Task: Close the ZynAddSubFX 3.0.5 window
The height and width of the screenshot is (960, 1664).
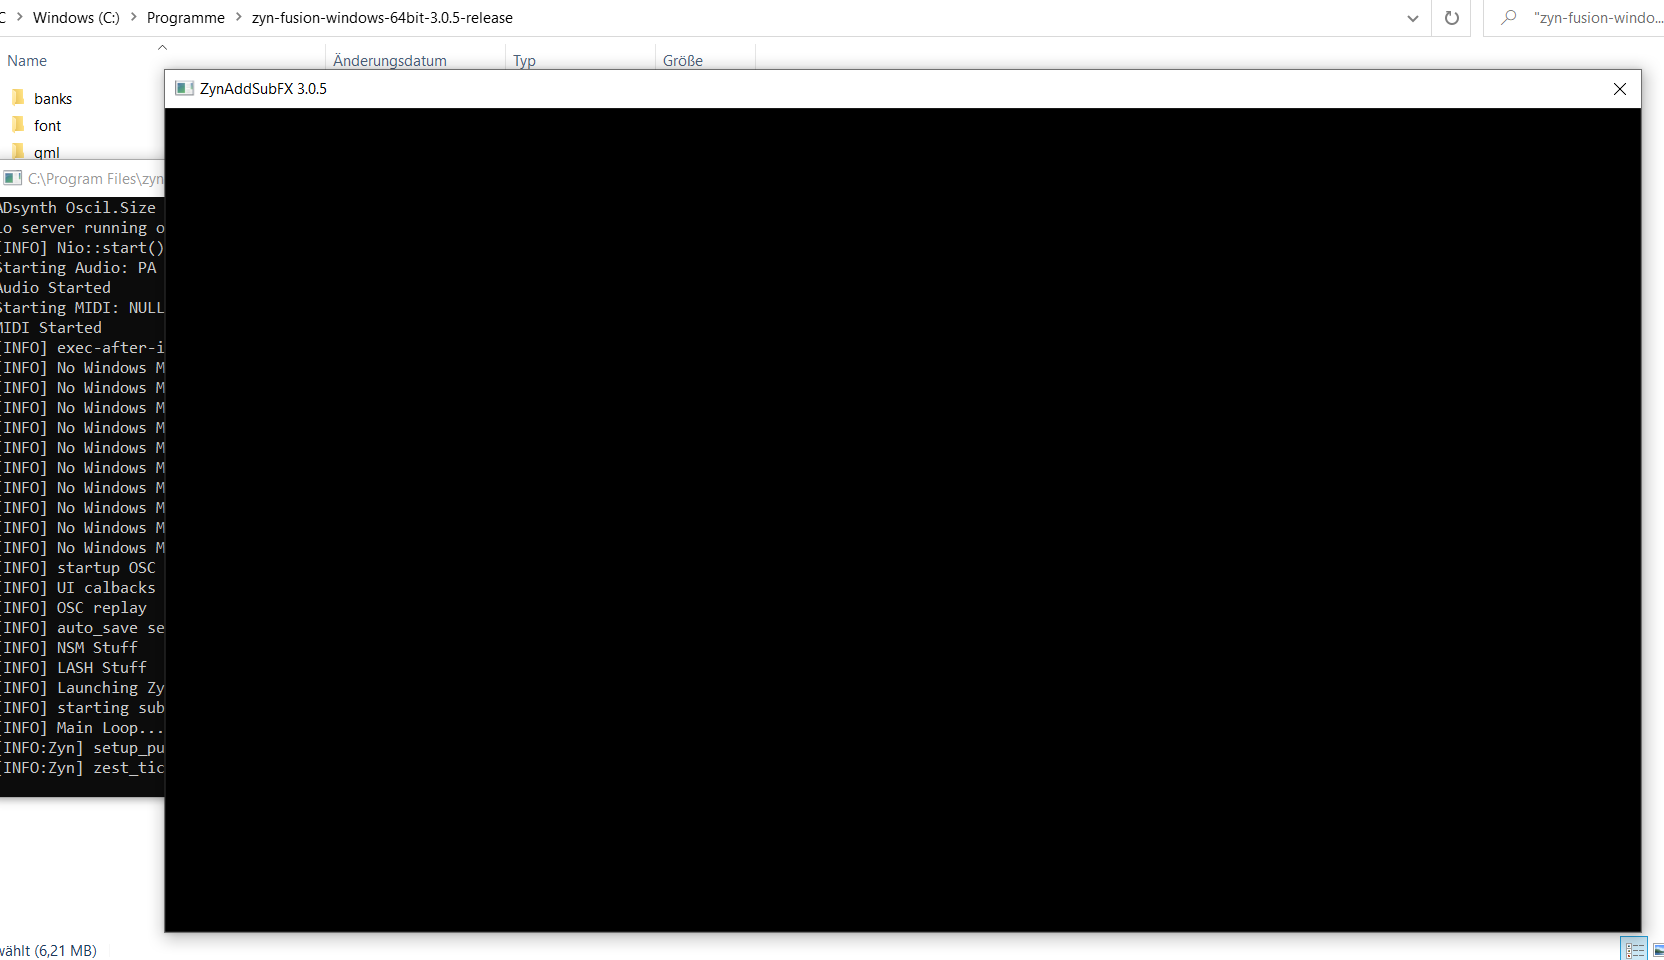Action: click(1620, 89)
